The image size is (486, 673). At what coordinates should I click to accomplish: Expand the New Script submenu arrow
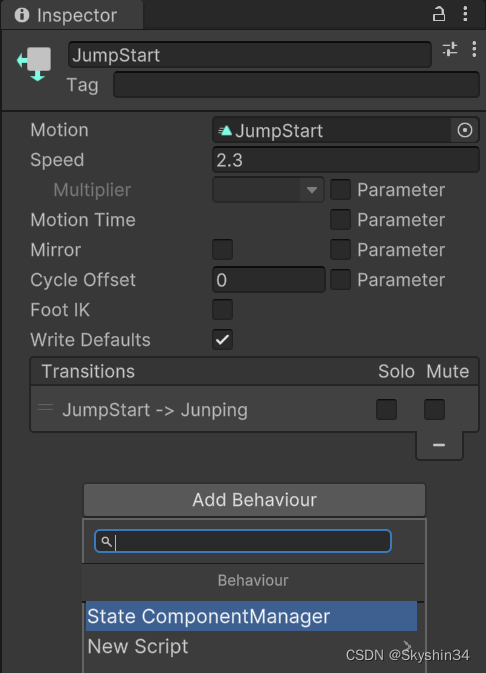point(407,646)
